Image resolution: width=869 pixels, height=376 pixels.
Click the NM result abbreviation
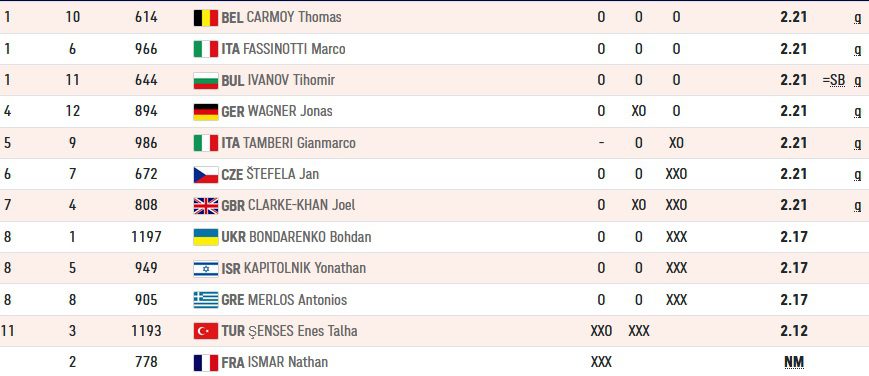tap(794, 363)
